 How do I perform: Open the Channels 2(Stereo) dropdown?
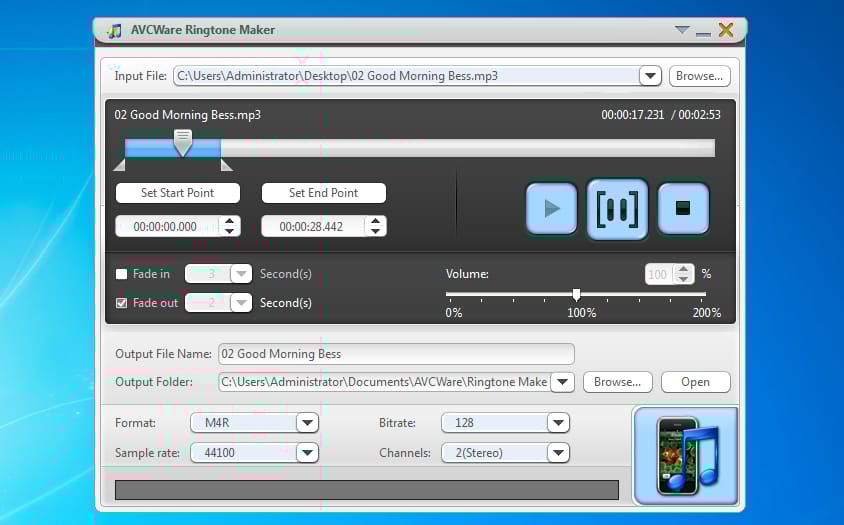[558, 453]
